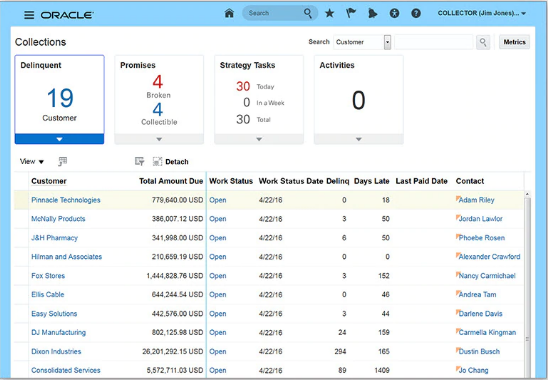Open contact Jo Chang

[x=473, y=370]
